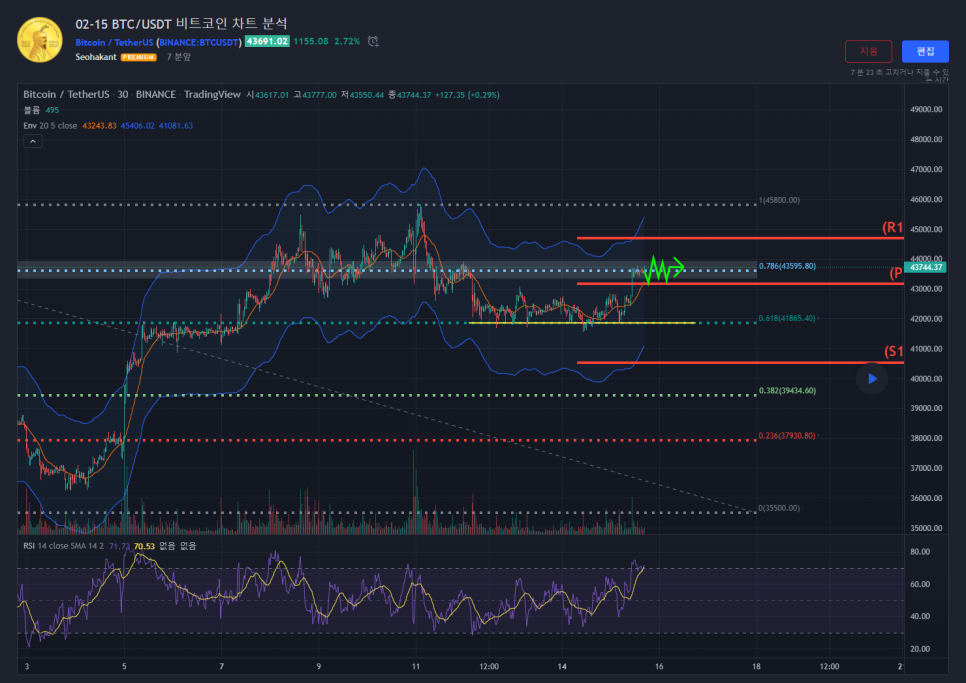
Task: Click the 43691.02 price badge in header
Action: [267, 42]
